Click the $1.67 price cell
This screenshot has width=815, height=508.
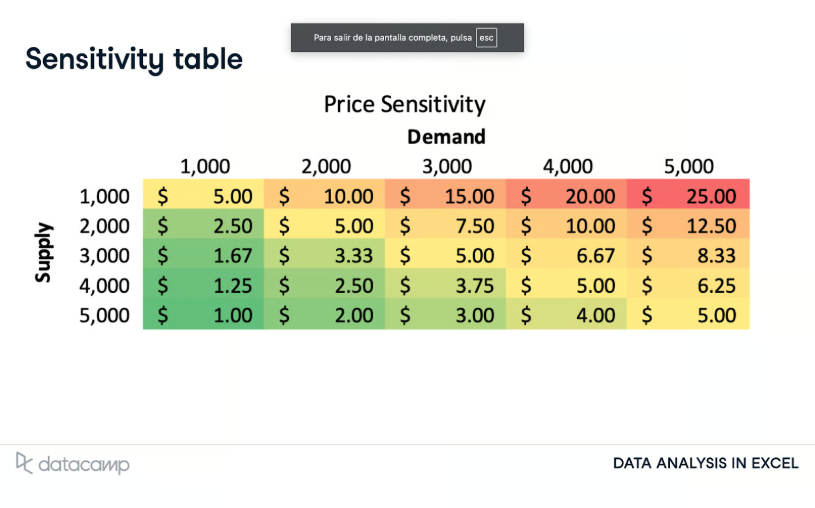[203, 256]
